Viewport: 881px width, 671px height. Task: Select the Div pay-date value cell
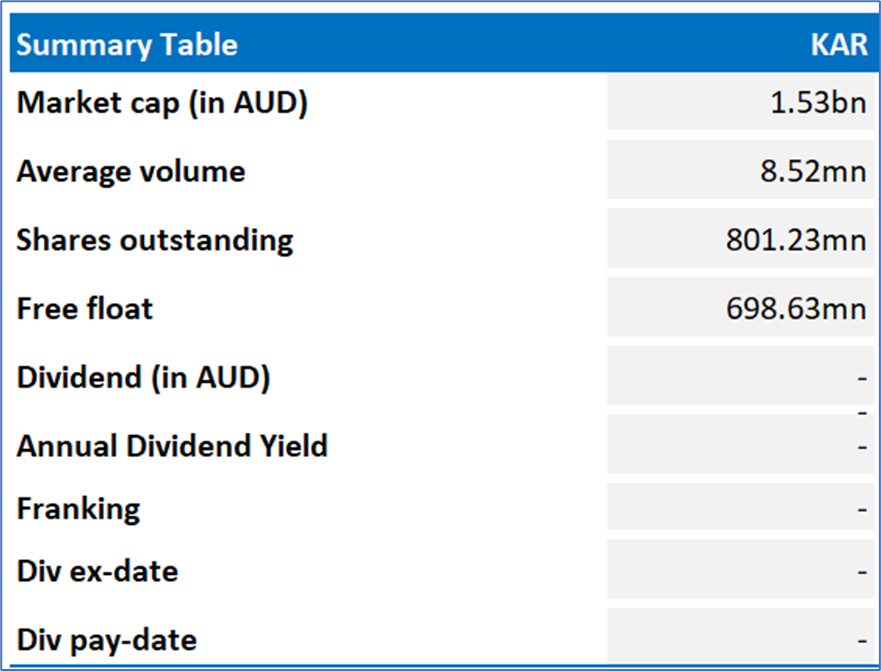[740, 637]
